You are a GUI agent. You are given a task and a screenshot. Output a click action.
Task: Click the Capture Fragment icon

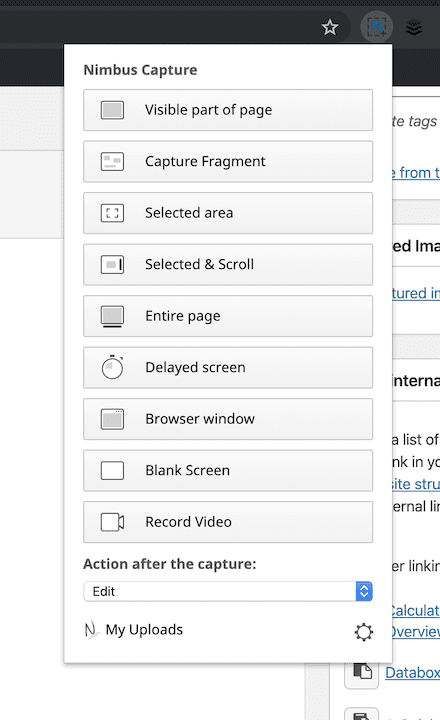(x=113, y=162)
